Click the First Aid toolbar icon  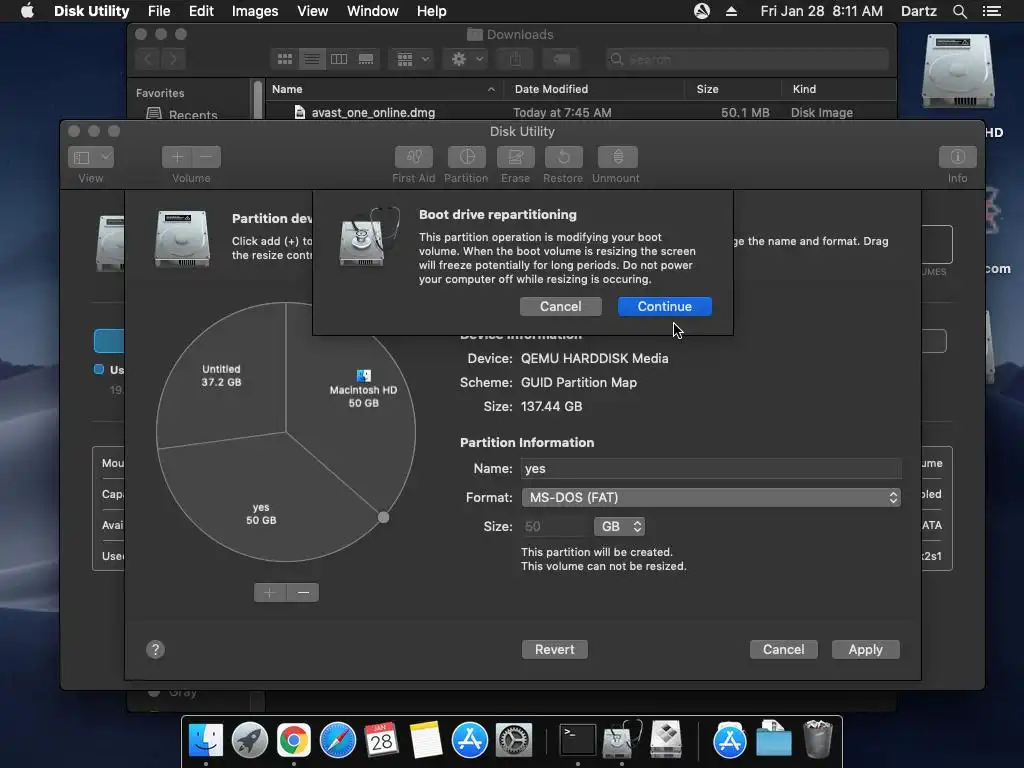(x=413, y=157)
